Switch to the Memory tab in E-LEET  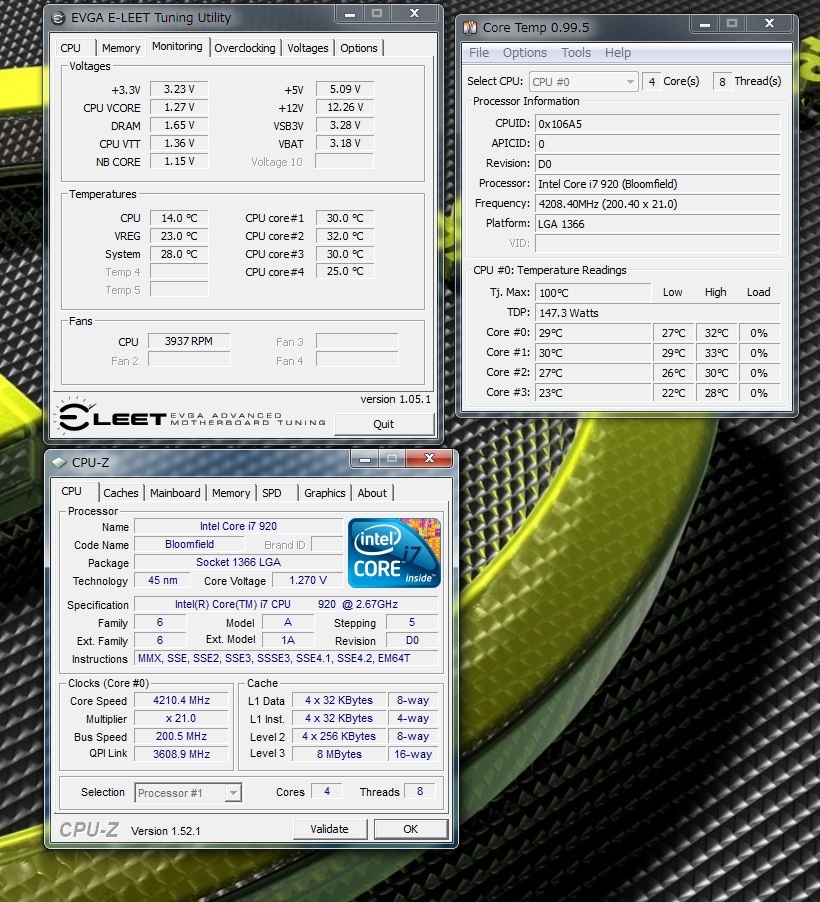coord(121,48)
